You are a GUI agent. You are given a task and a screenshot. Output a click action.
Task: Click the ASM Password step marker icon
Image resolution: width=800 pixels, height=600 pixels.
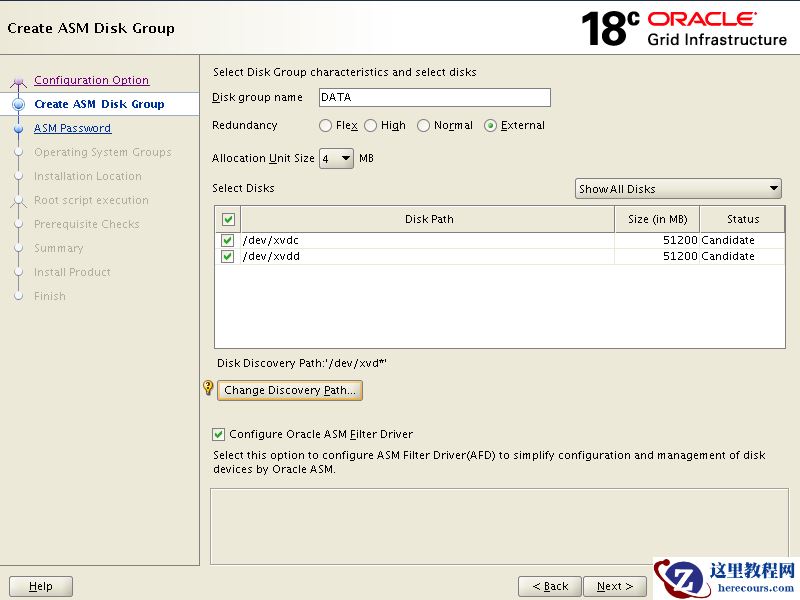(x=18, y=129)
